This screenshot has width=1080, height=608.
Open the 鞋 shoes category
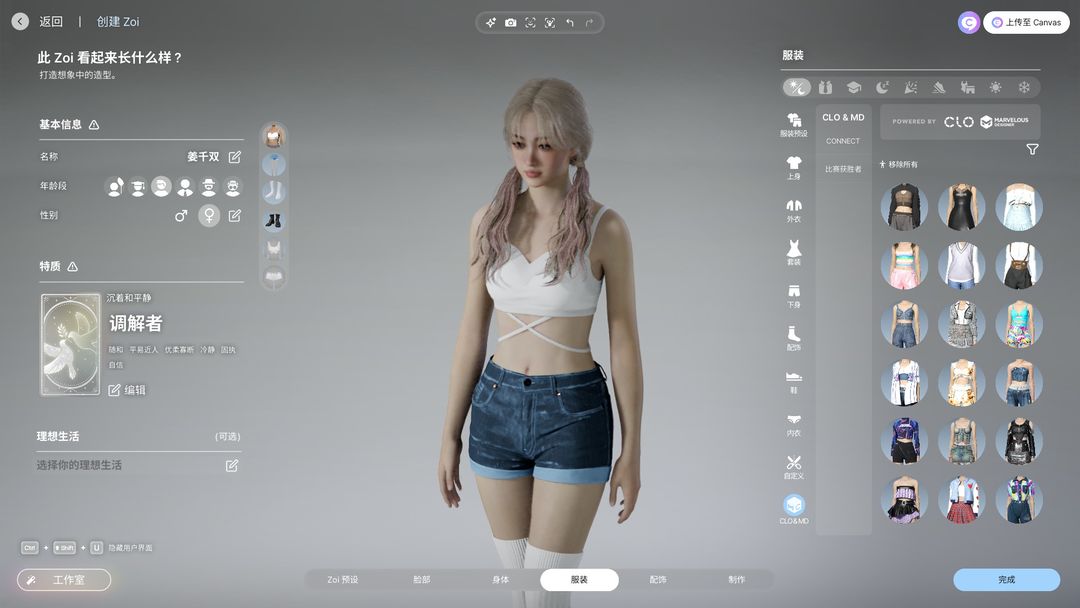coord(793,381)
